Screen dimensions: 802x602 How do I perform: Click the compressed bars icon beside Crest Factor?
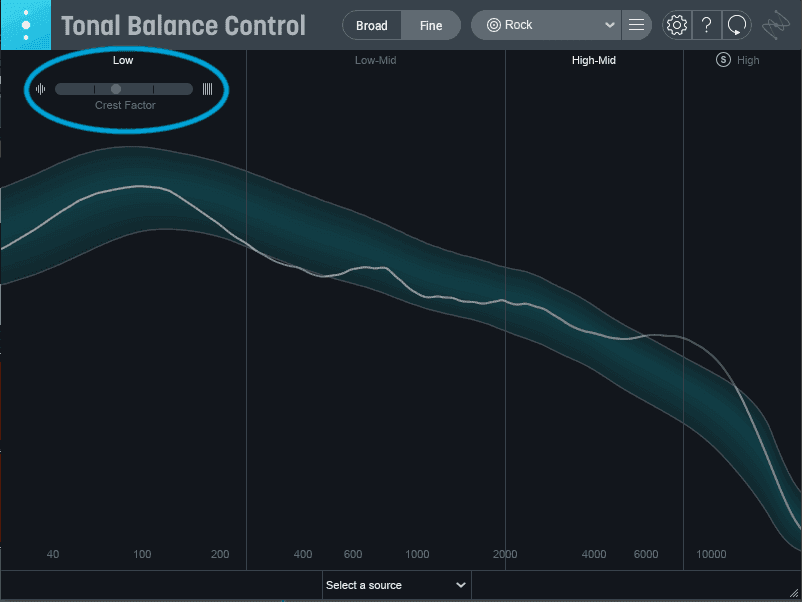coord(207,89)
